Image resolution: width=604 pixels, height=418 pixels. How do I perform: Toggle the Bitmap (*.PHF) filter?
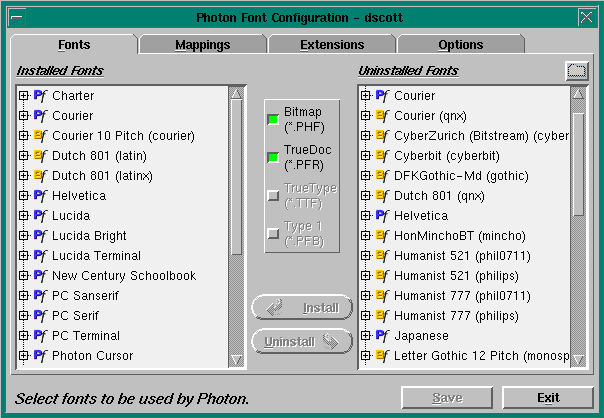tap(272, 120)
